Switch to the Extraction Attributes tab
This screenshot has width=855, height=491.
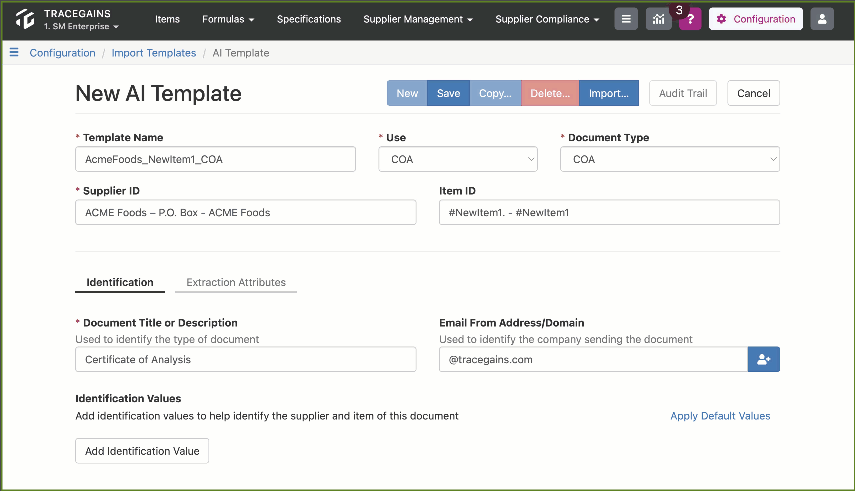point(236,282)
